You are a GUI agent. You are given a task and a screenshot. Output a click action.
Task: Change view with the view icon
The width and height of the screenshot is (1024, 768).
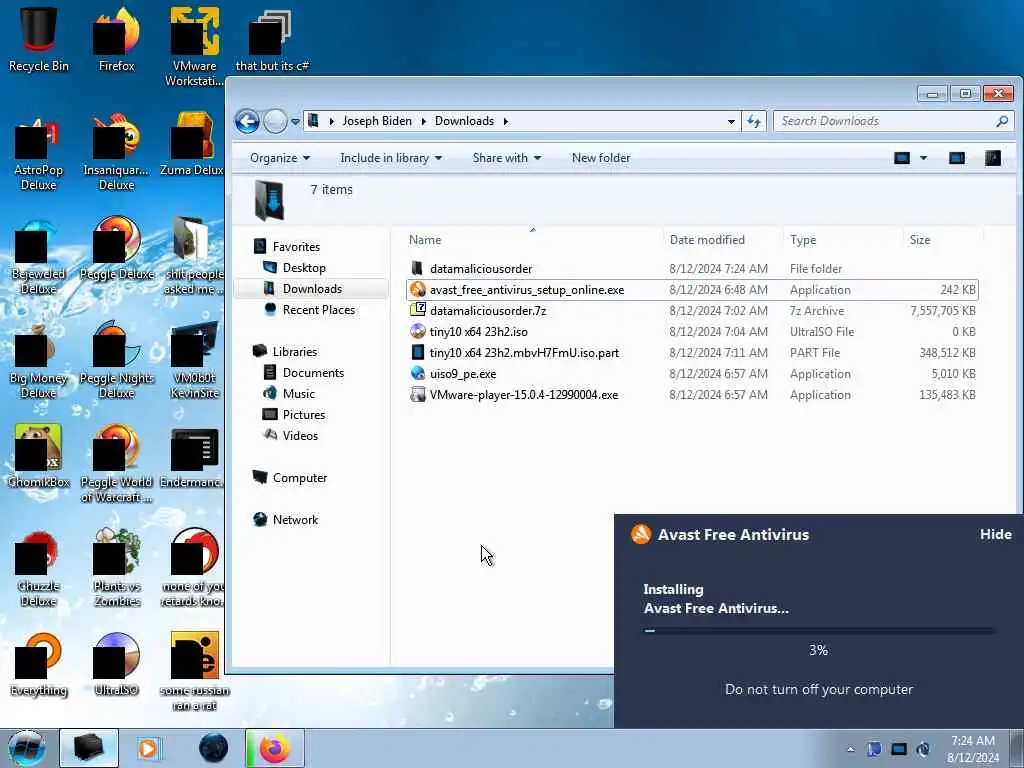point(902,158)
